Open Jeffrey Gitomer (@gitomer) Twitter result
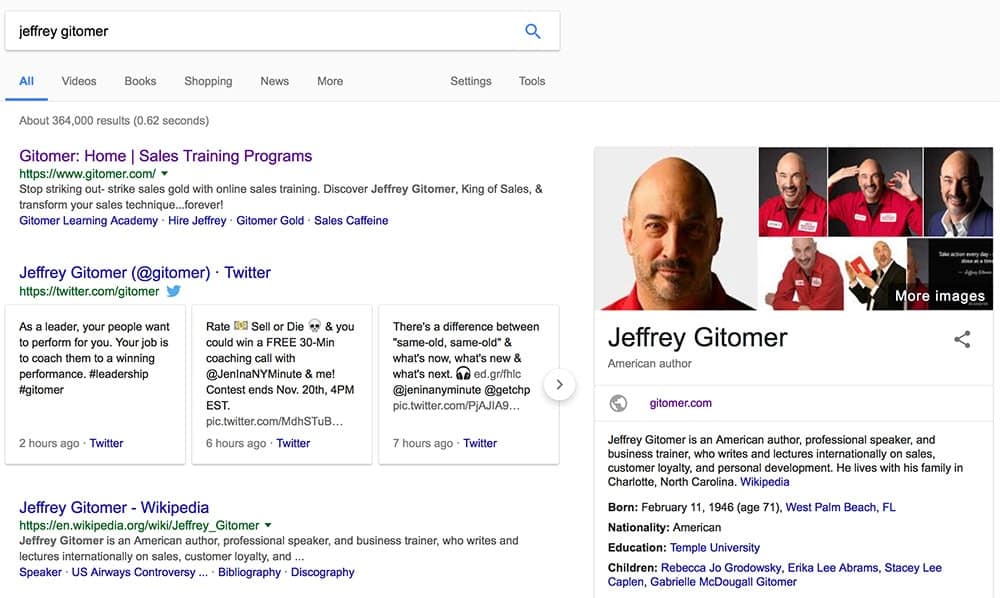 (x=145, y=273)
